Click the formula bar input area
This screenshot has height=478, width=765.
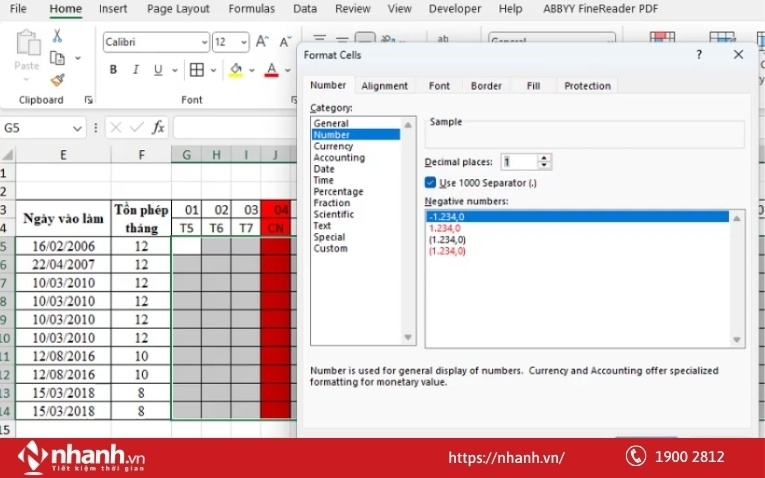[235, 128]
